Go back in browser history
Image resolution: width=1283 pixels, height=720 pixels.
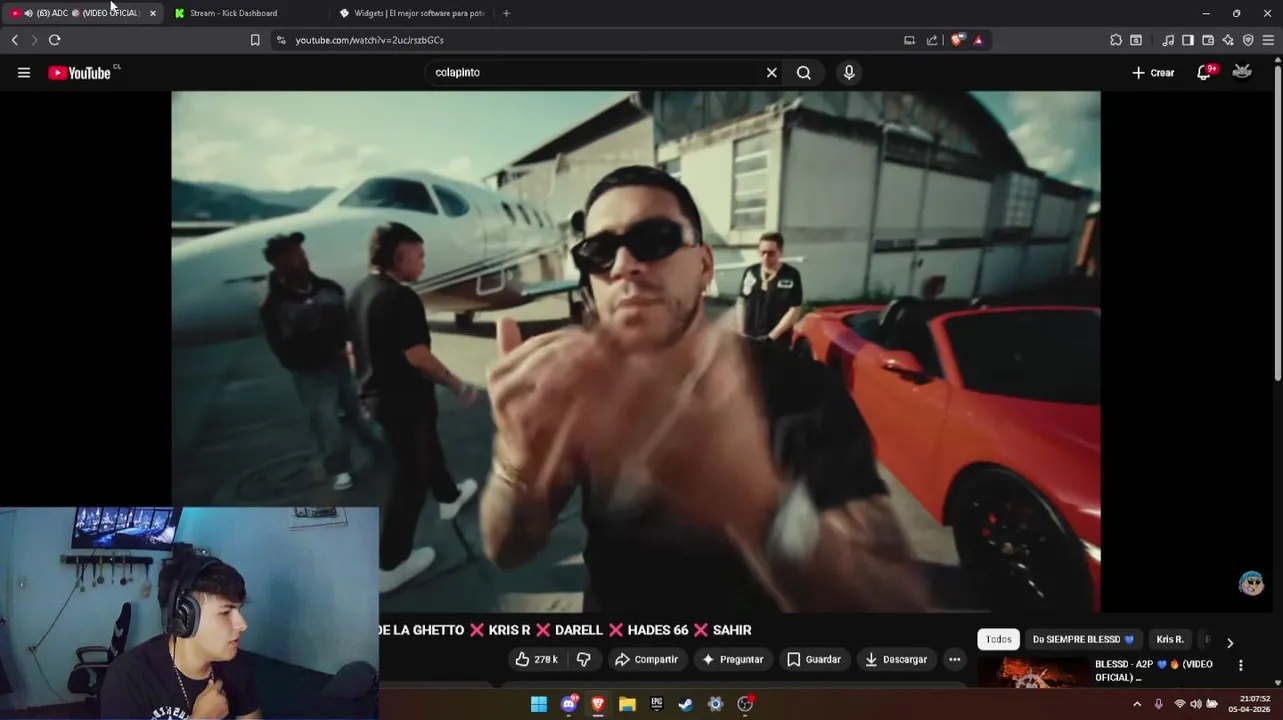pos(14,40)
